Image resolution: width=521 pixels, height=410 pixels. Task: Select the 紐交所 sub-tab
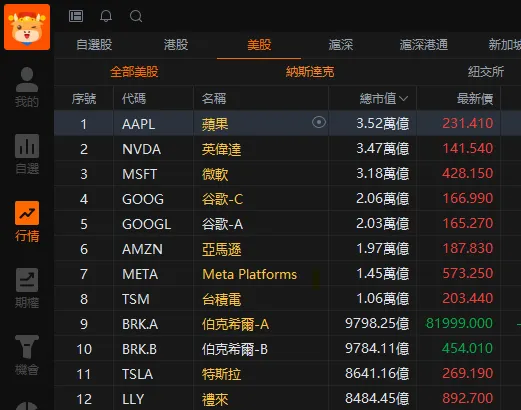tap(486, 72)
